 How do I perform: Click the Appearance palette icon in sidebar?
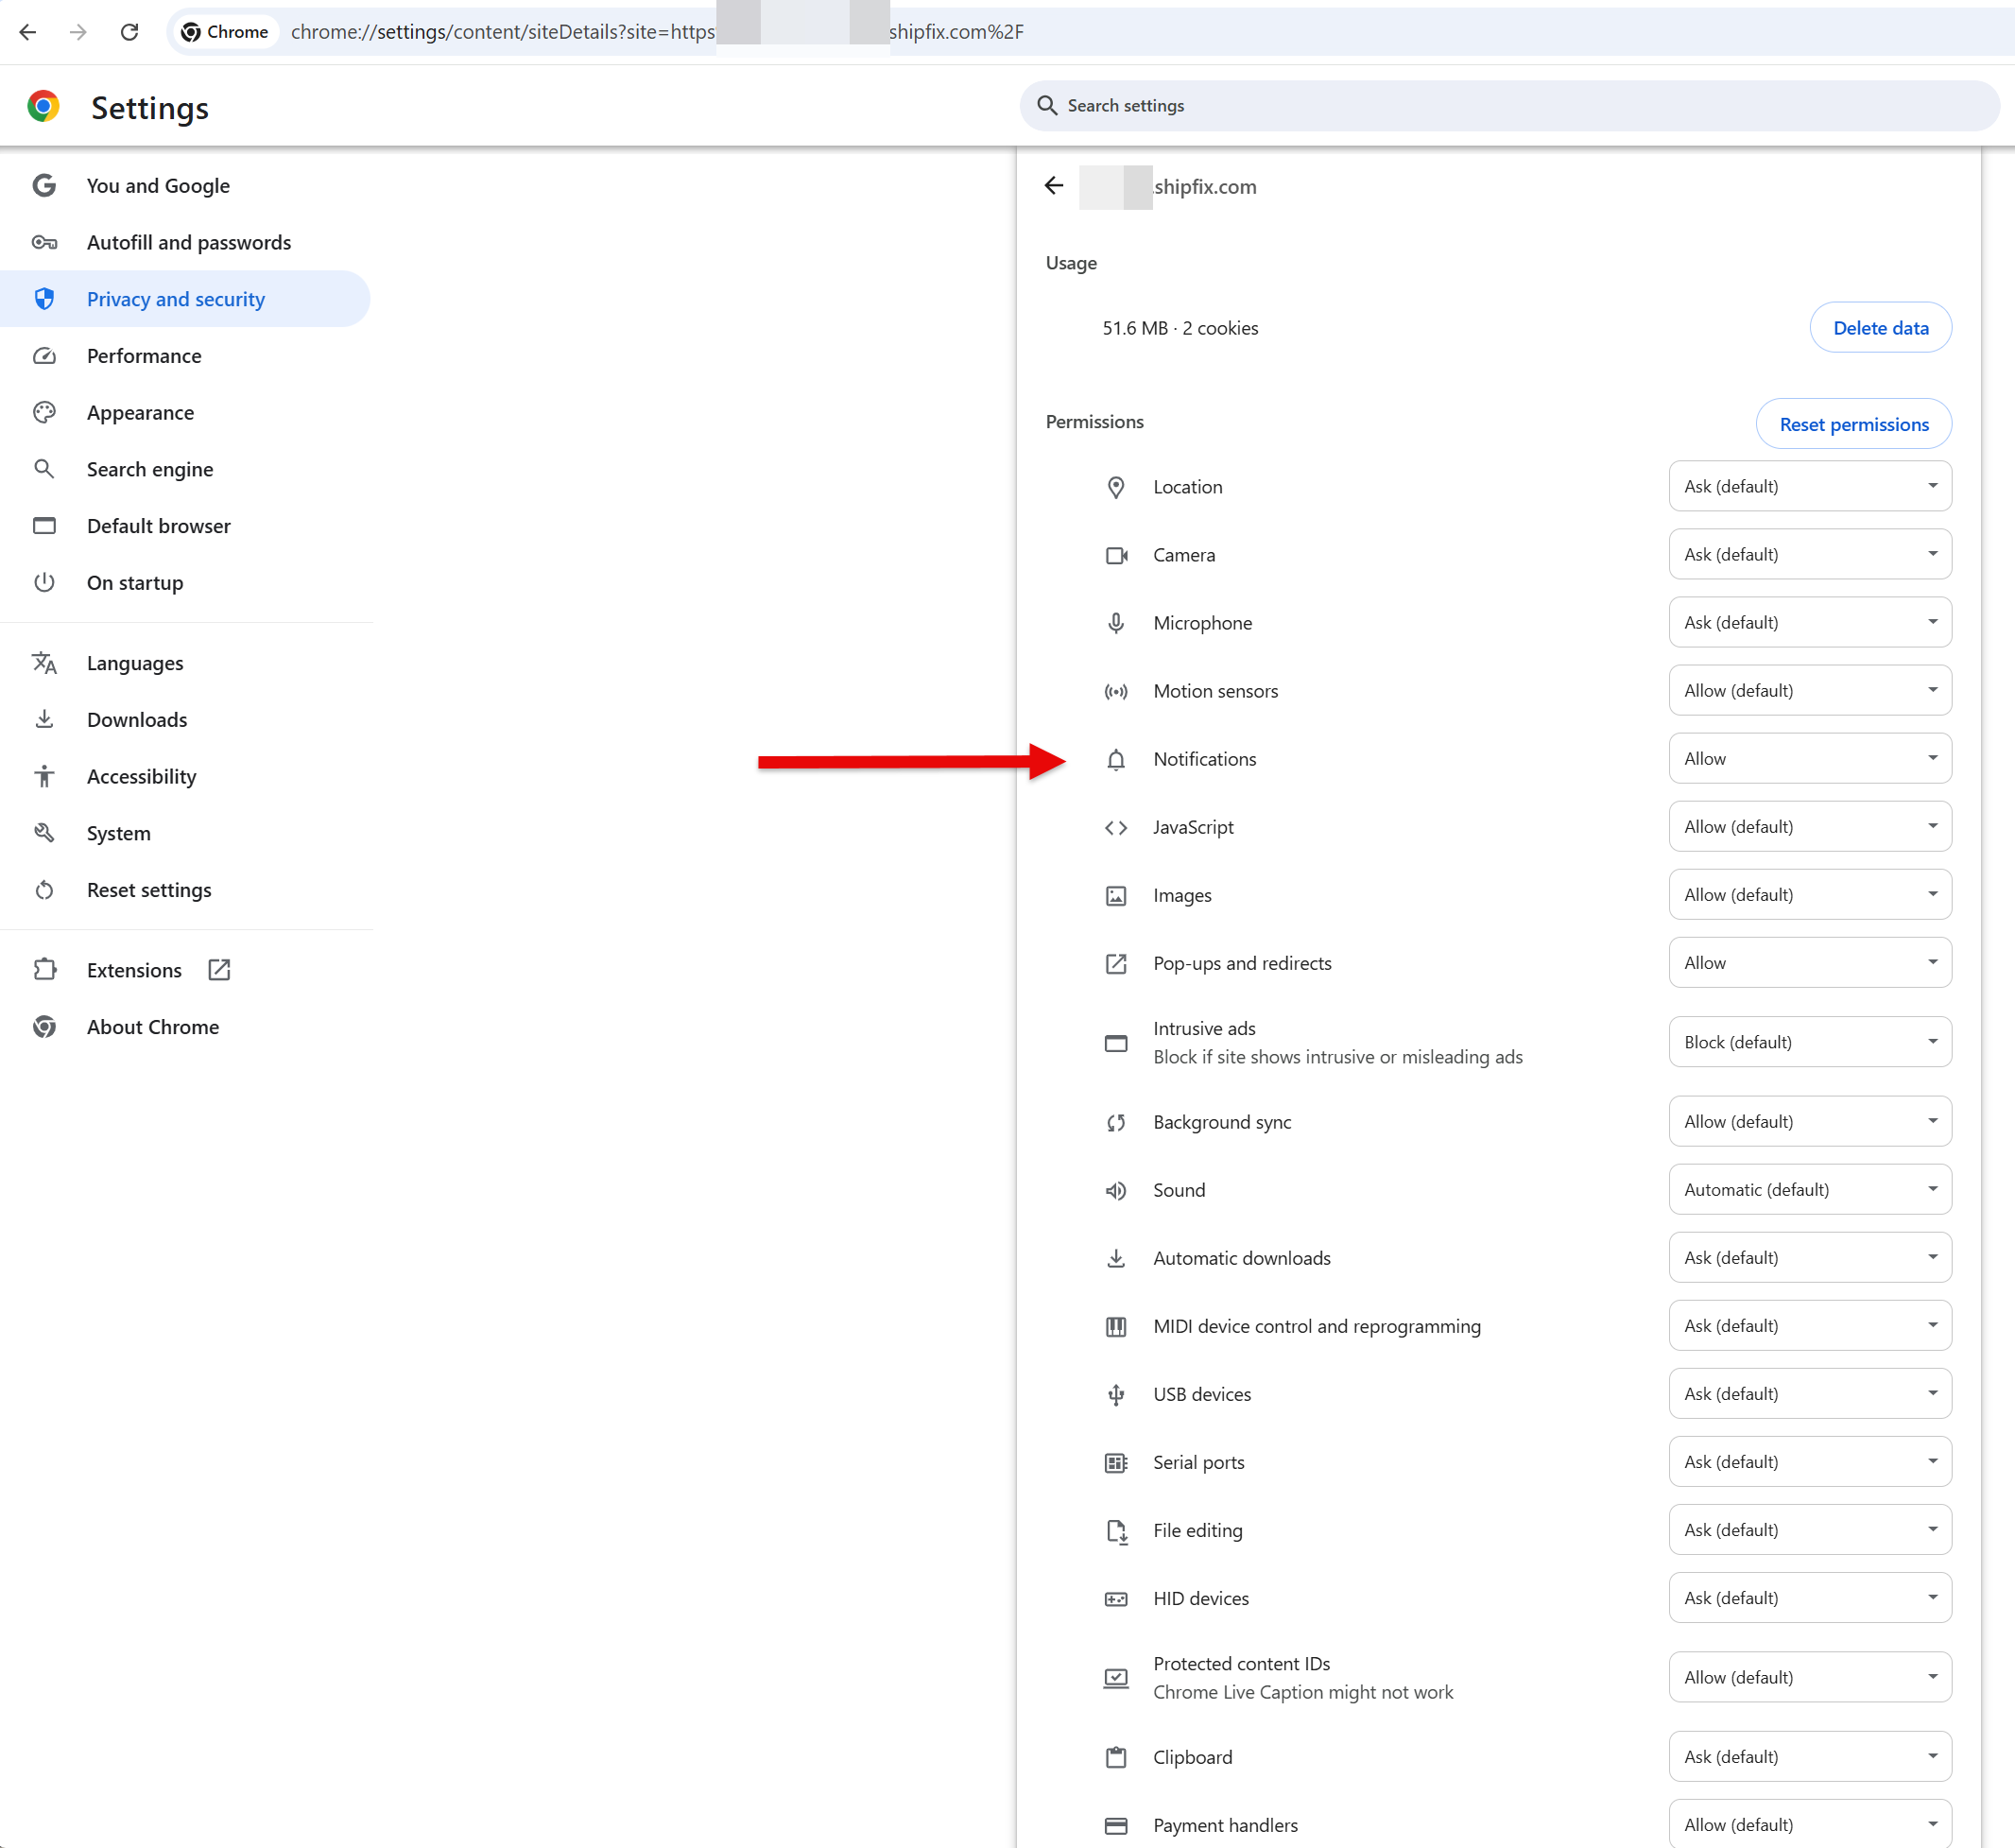[45, 412]
